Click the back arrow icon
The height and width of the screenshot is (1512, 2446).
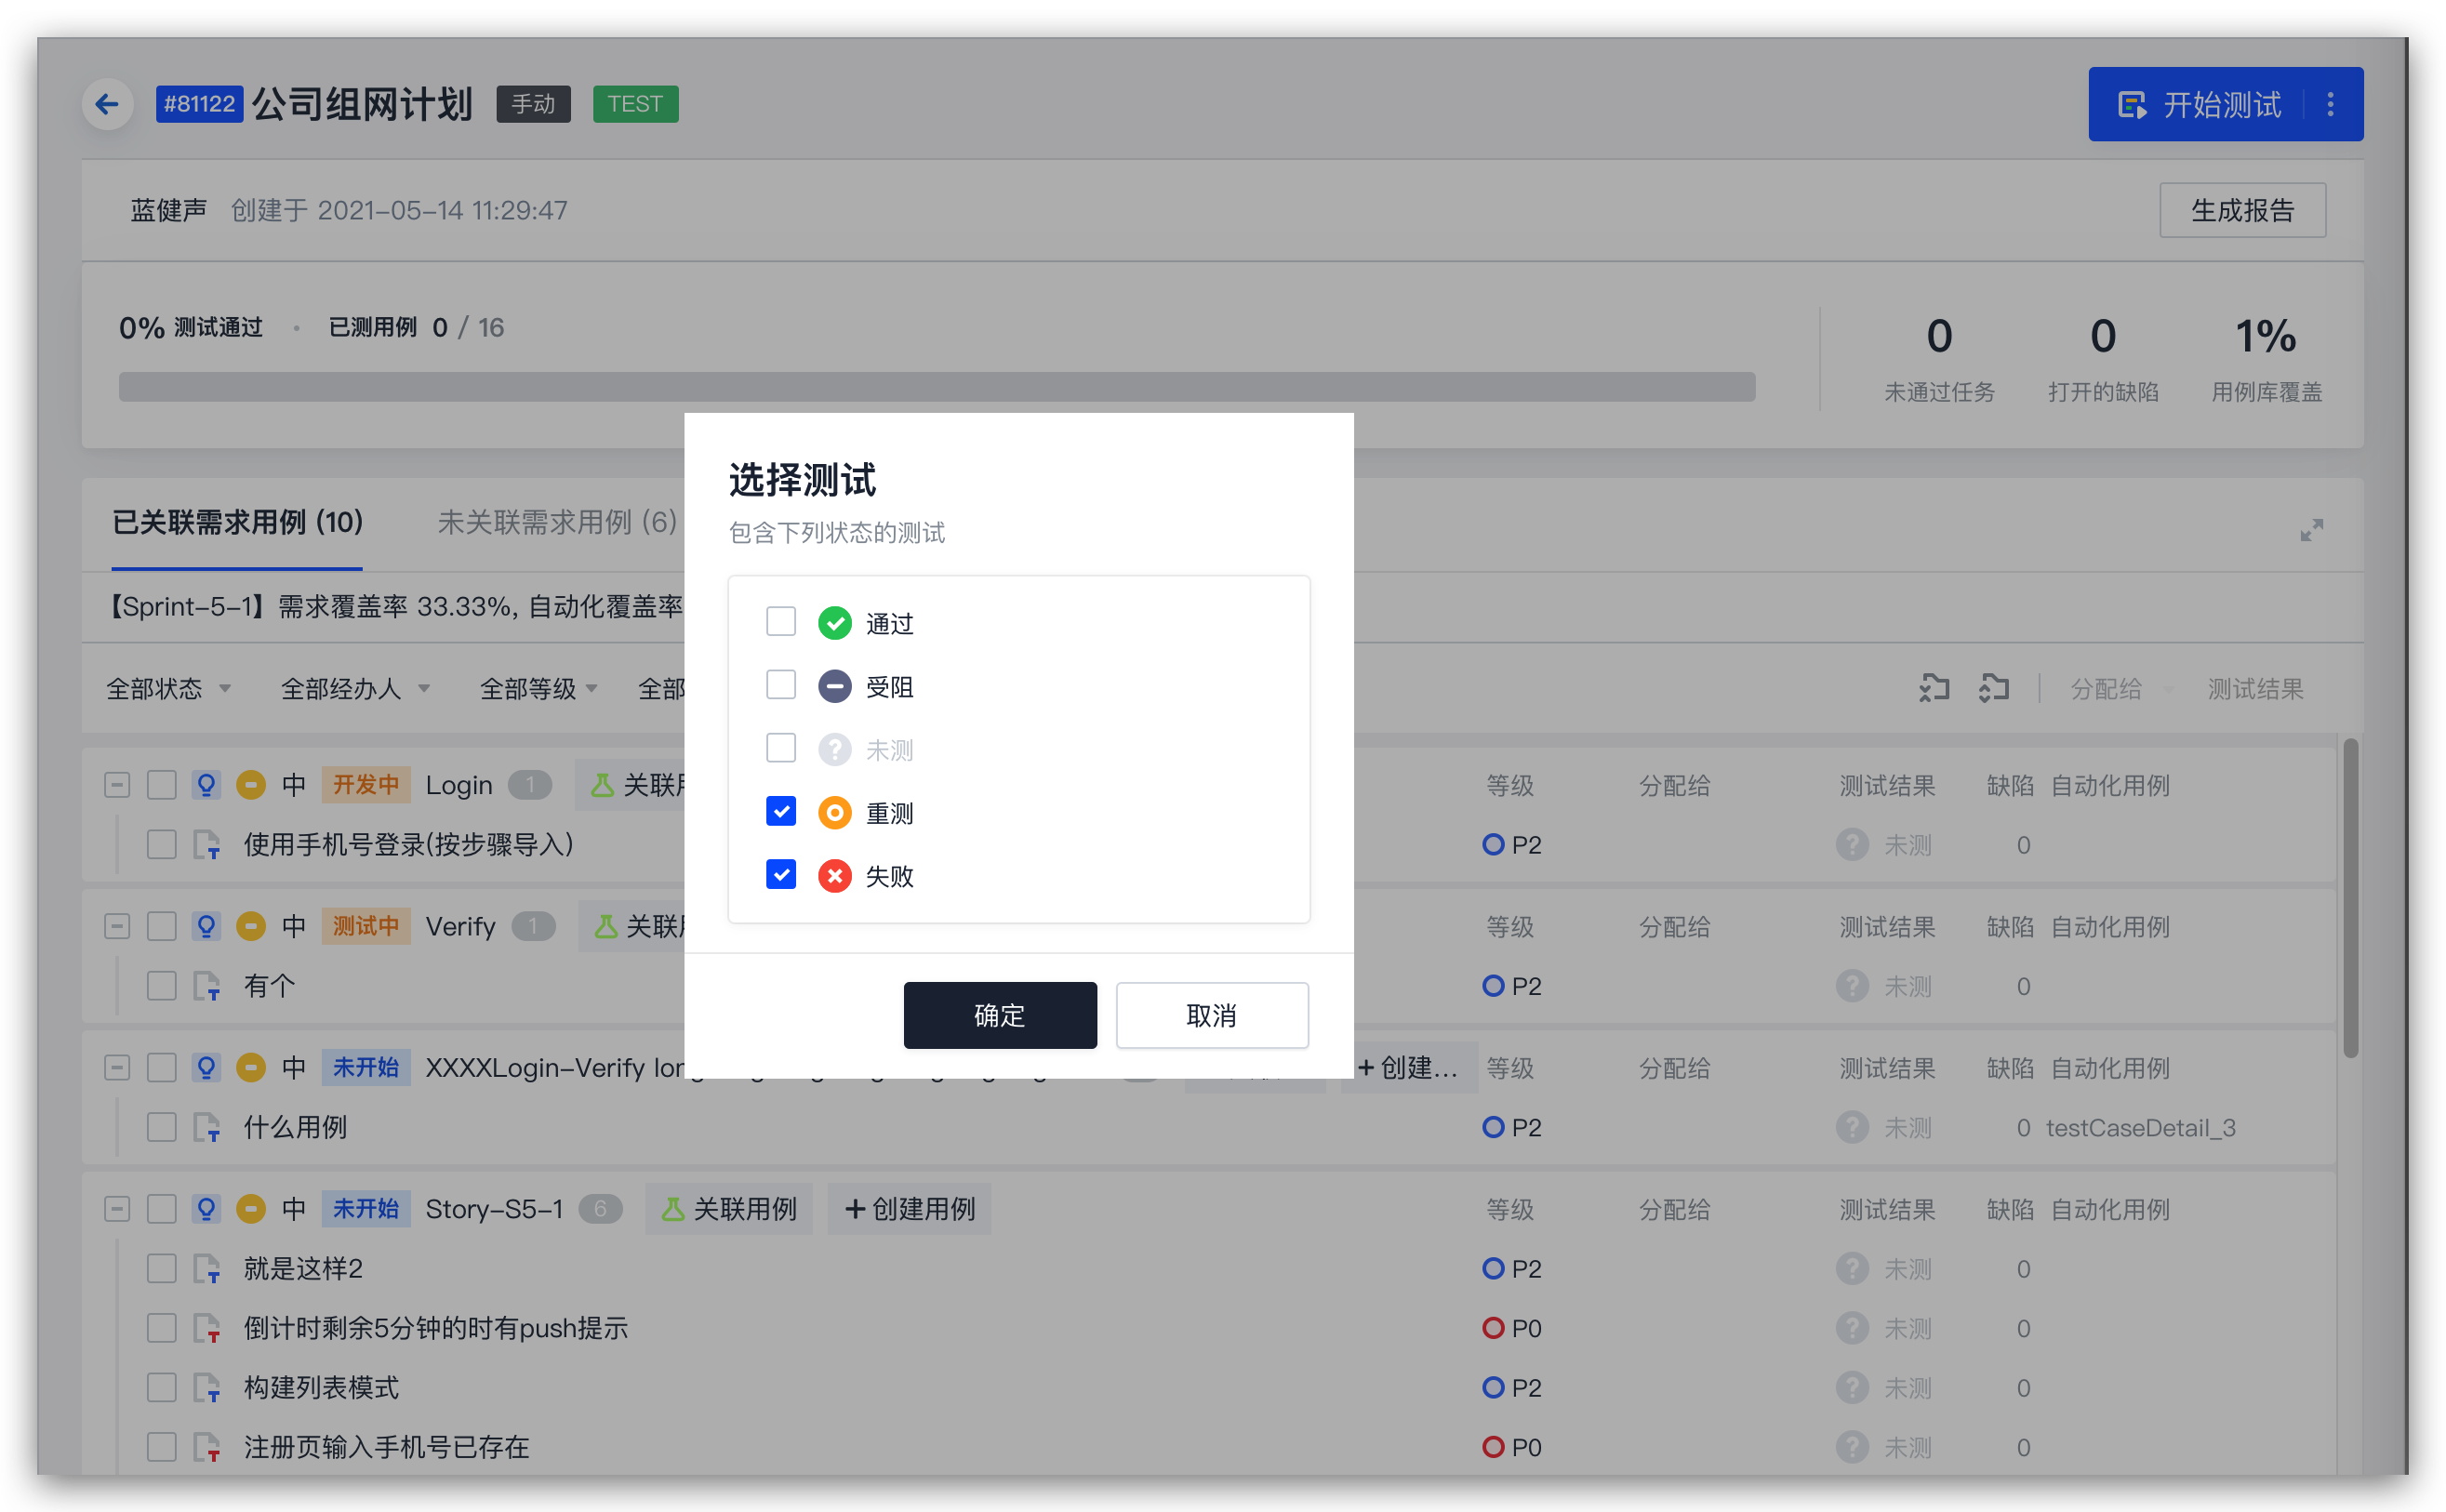click(107, 104)
